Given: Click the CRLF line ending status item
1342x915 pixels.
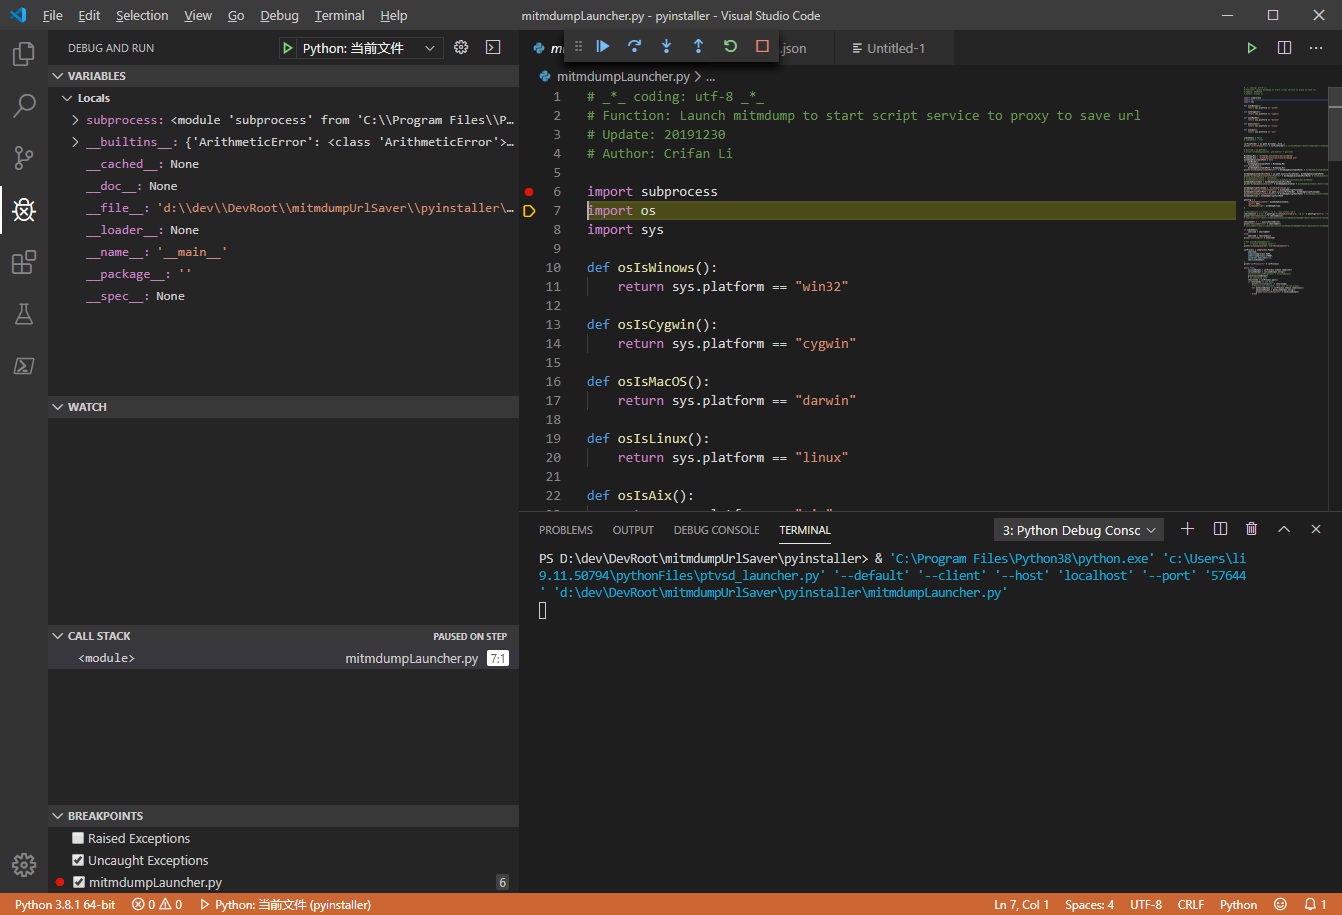Looking at the screenshot, I should (1190, 905).
